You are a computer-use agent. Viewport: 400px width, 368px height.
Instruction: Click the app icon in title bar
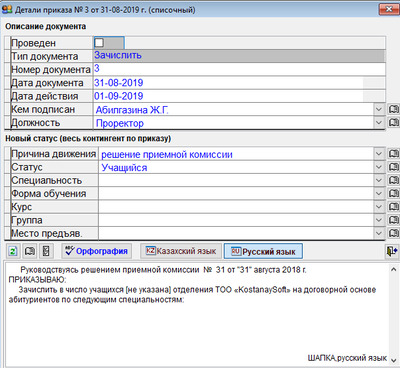pyautogui.click(x=7, y=9)
